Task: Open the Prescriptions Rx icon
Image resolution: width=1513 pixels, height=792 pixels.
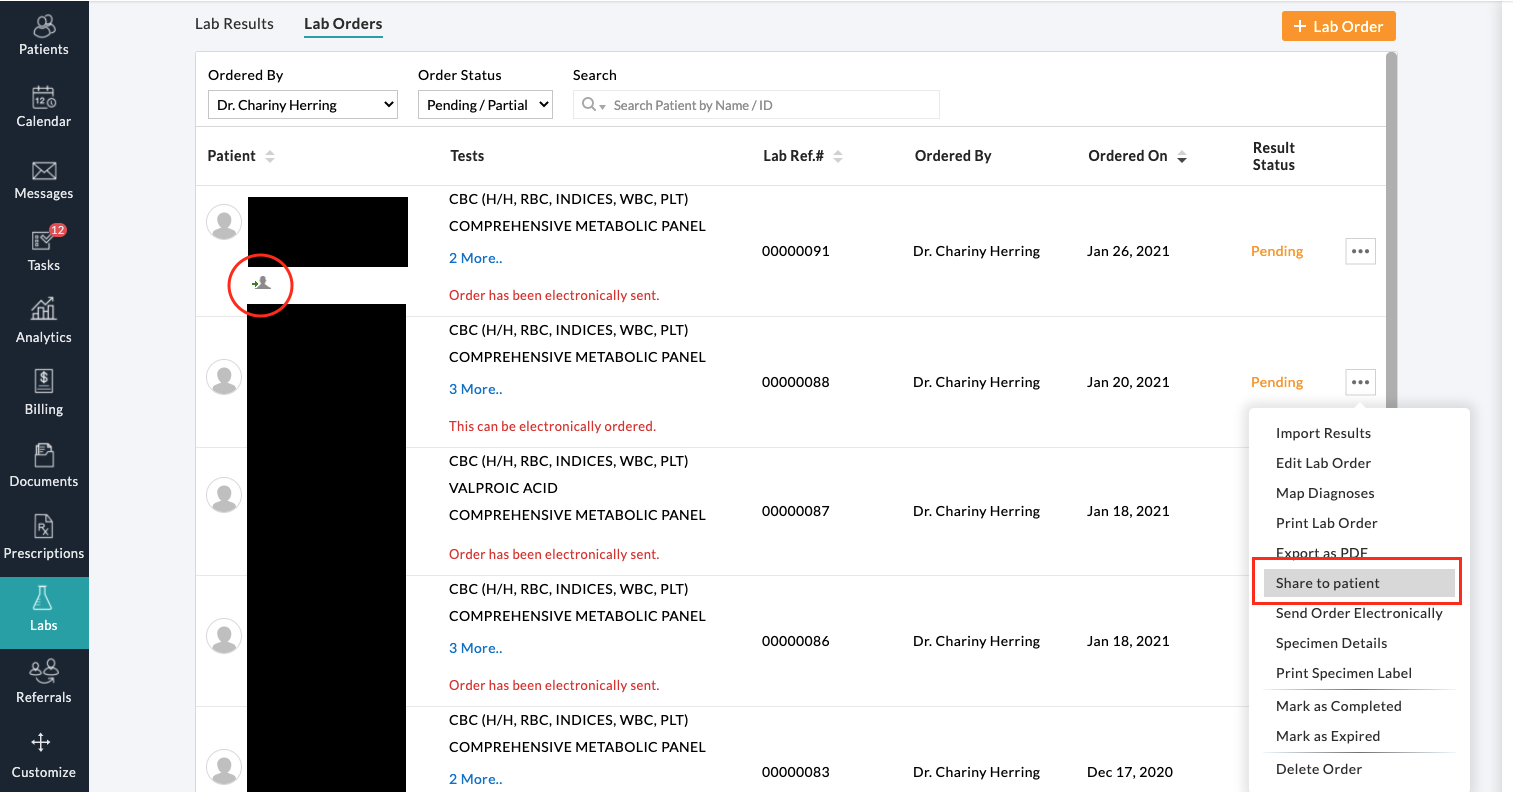Action: click(44, 527)
